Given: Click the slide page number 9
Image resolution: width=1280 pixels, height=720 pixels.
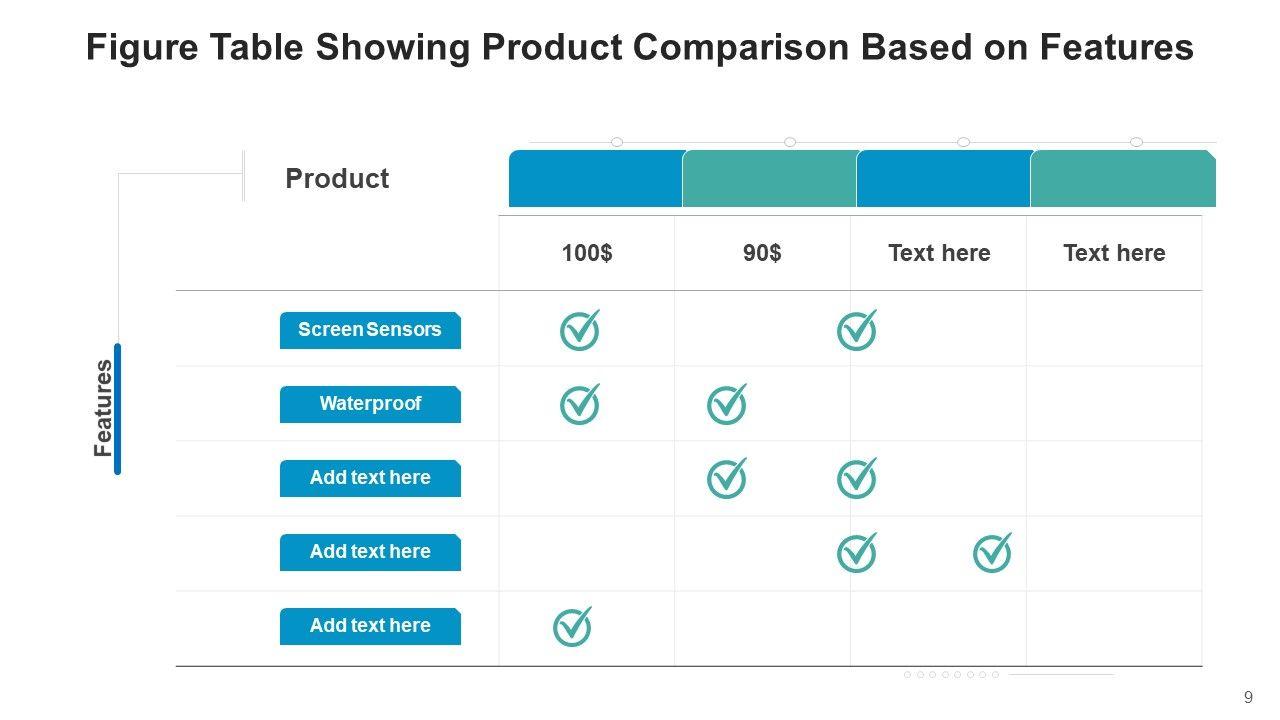Looking at the screenshot, I should tap(1247, 697).
